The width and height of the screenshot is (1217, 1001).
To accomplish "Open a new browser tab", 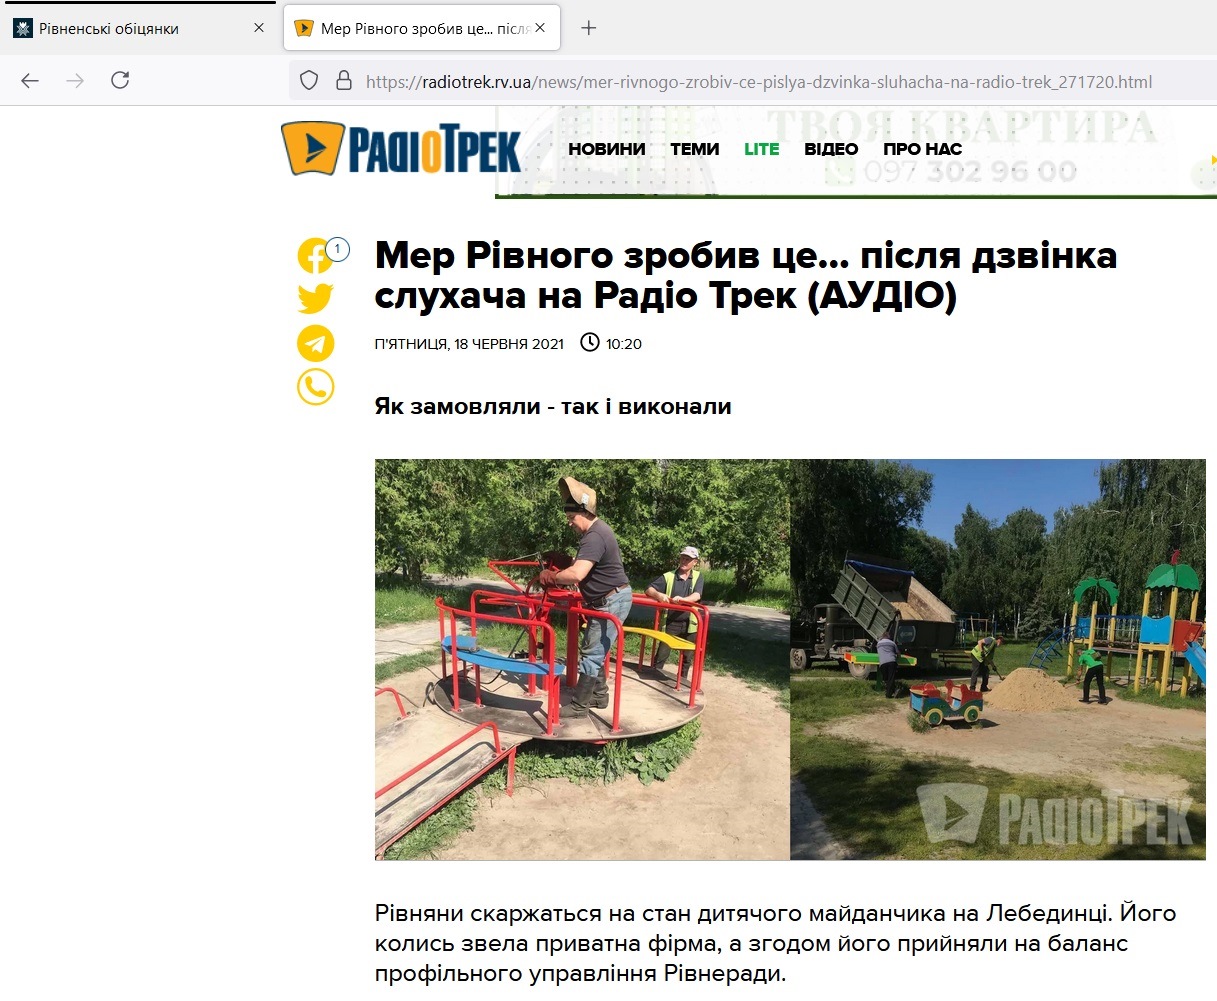I will point(589,28).
